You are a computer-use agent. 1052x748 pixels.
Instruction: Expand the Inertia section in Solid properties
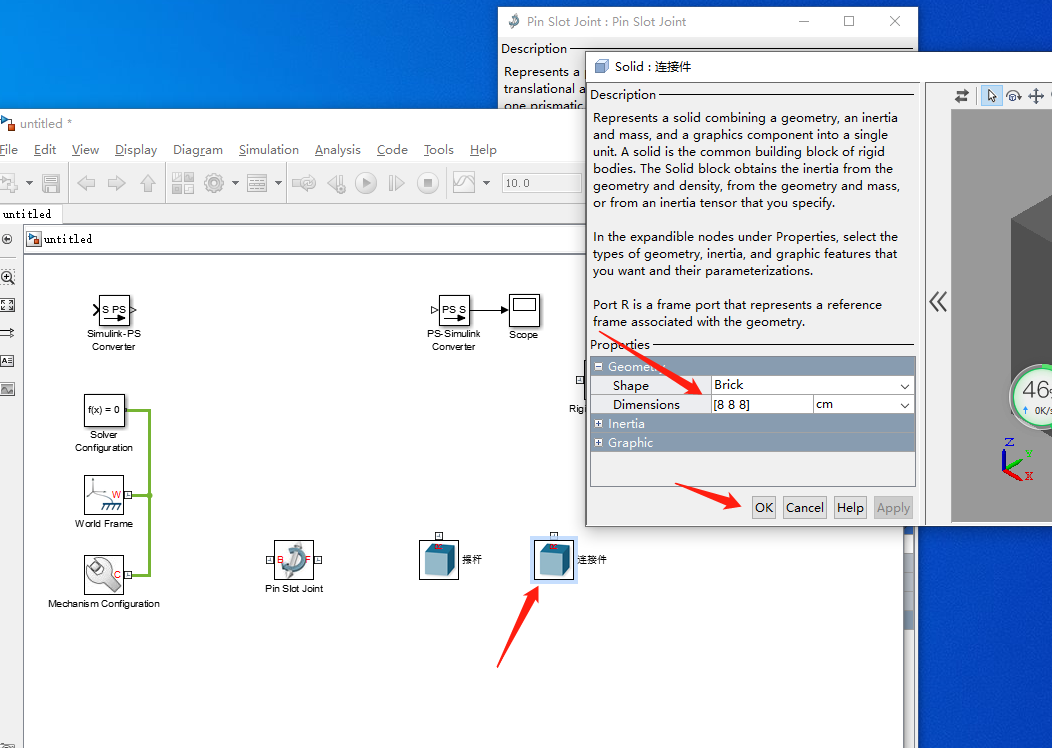(x=600, y=423)
